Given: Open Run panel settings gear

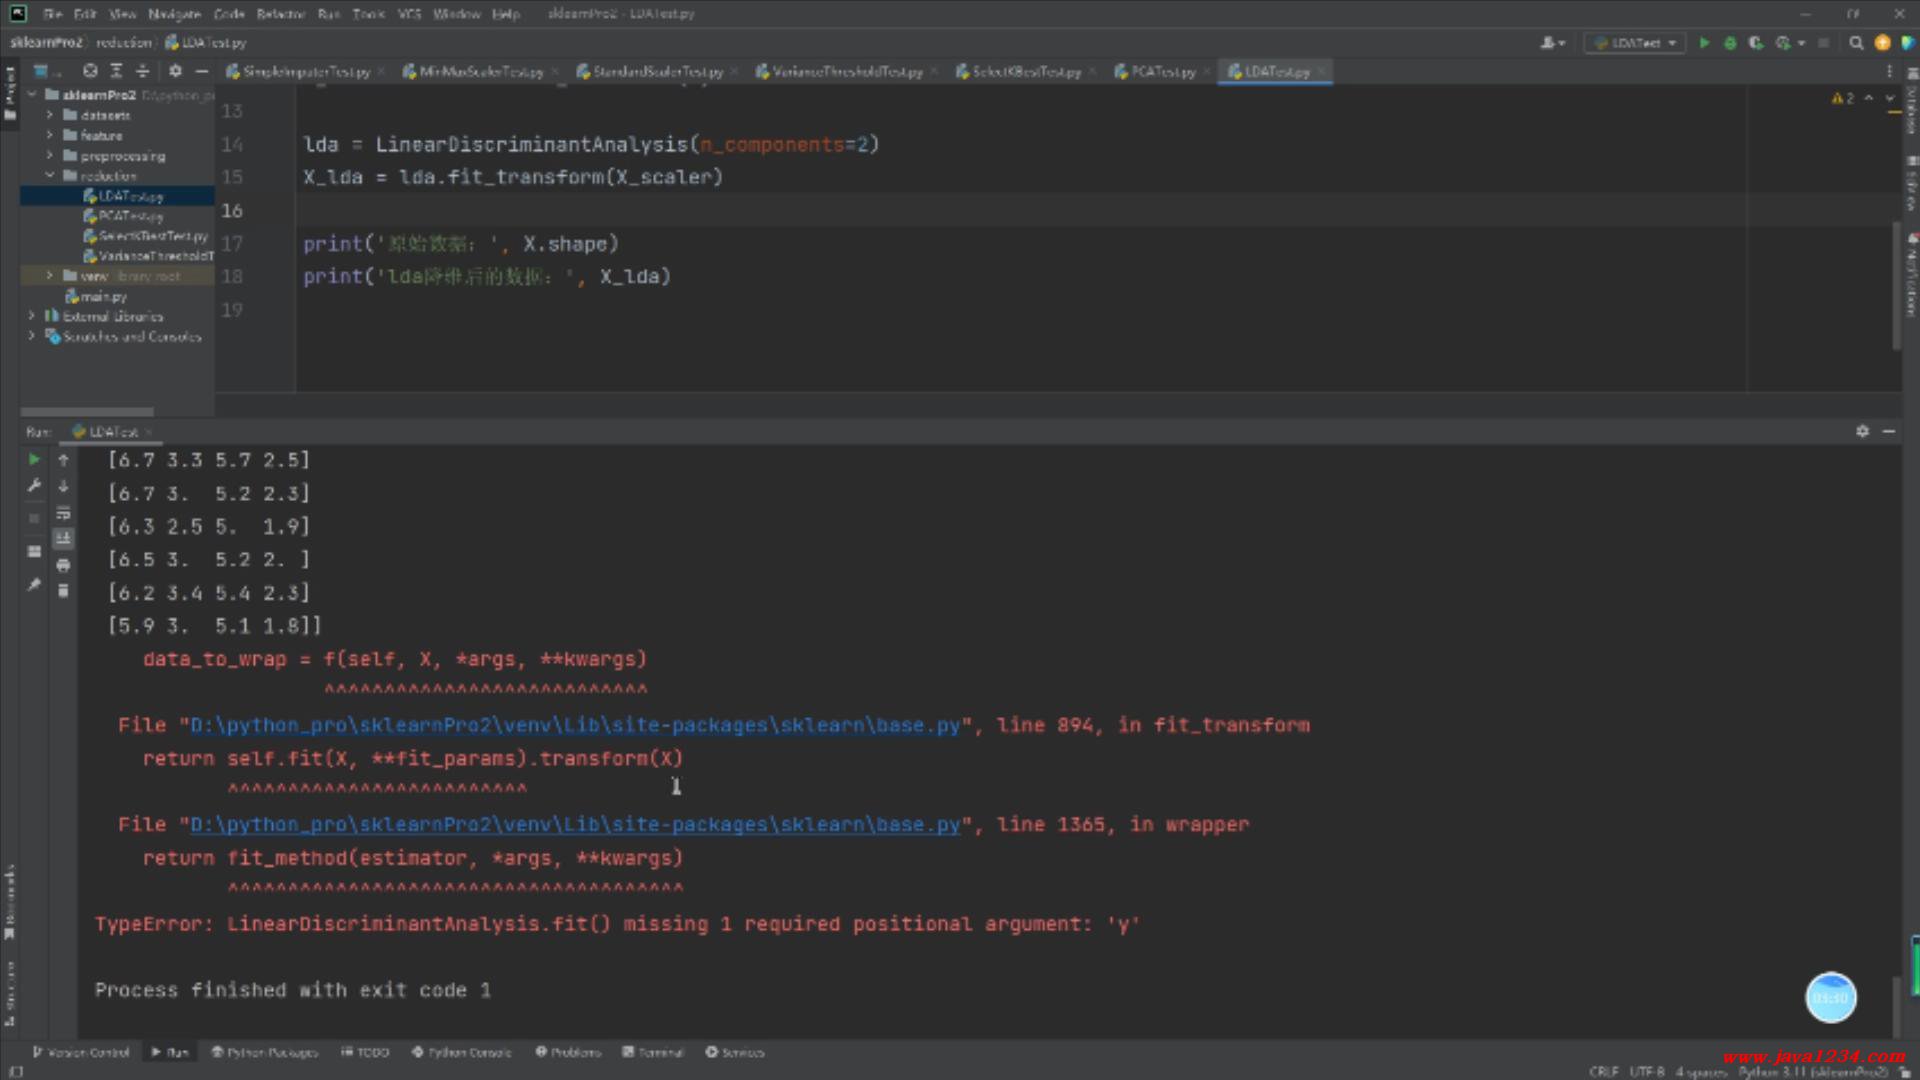Looking at the screenshot, I should tap(1862, 431).
